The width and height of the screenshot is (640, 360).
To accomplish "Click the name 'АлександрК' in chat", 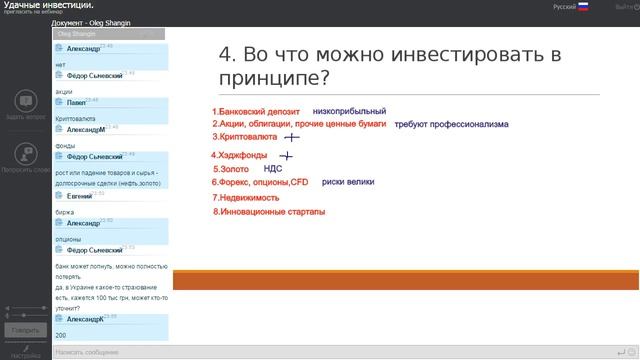I will (x=85, y=319).
